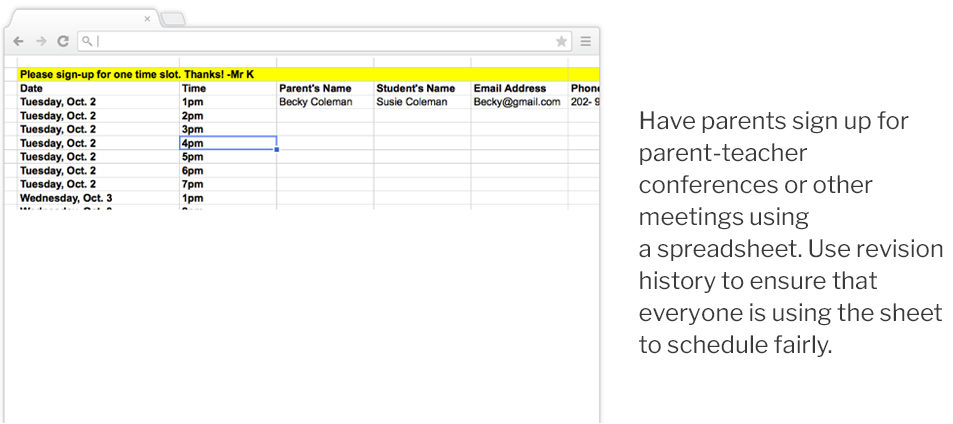Image resolution: width=953 pixels, height=424 pixels.
Task: Click the browser back arrow
Action: (x=19, y=41)
